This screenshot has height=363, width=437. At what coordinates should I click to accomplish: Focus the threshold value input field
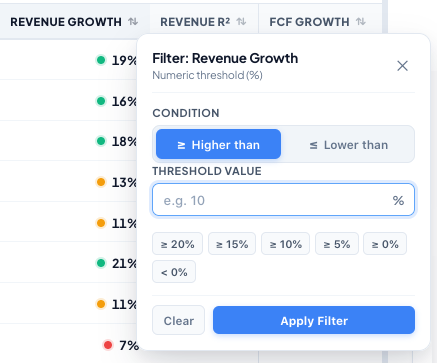283,200
